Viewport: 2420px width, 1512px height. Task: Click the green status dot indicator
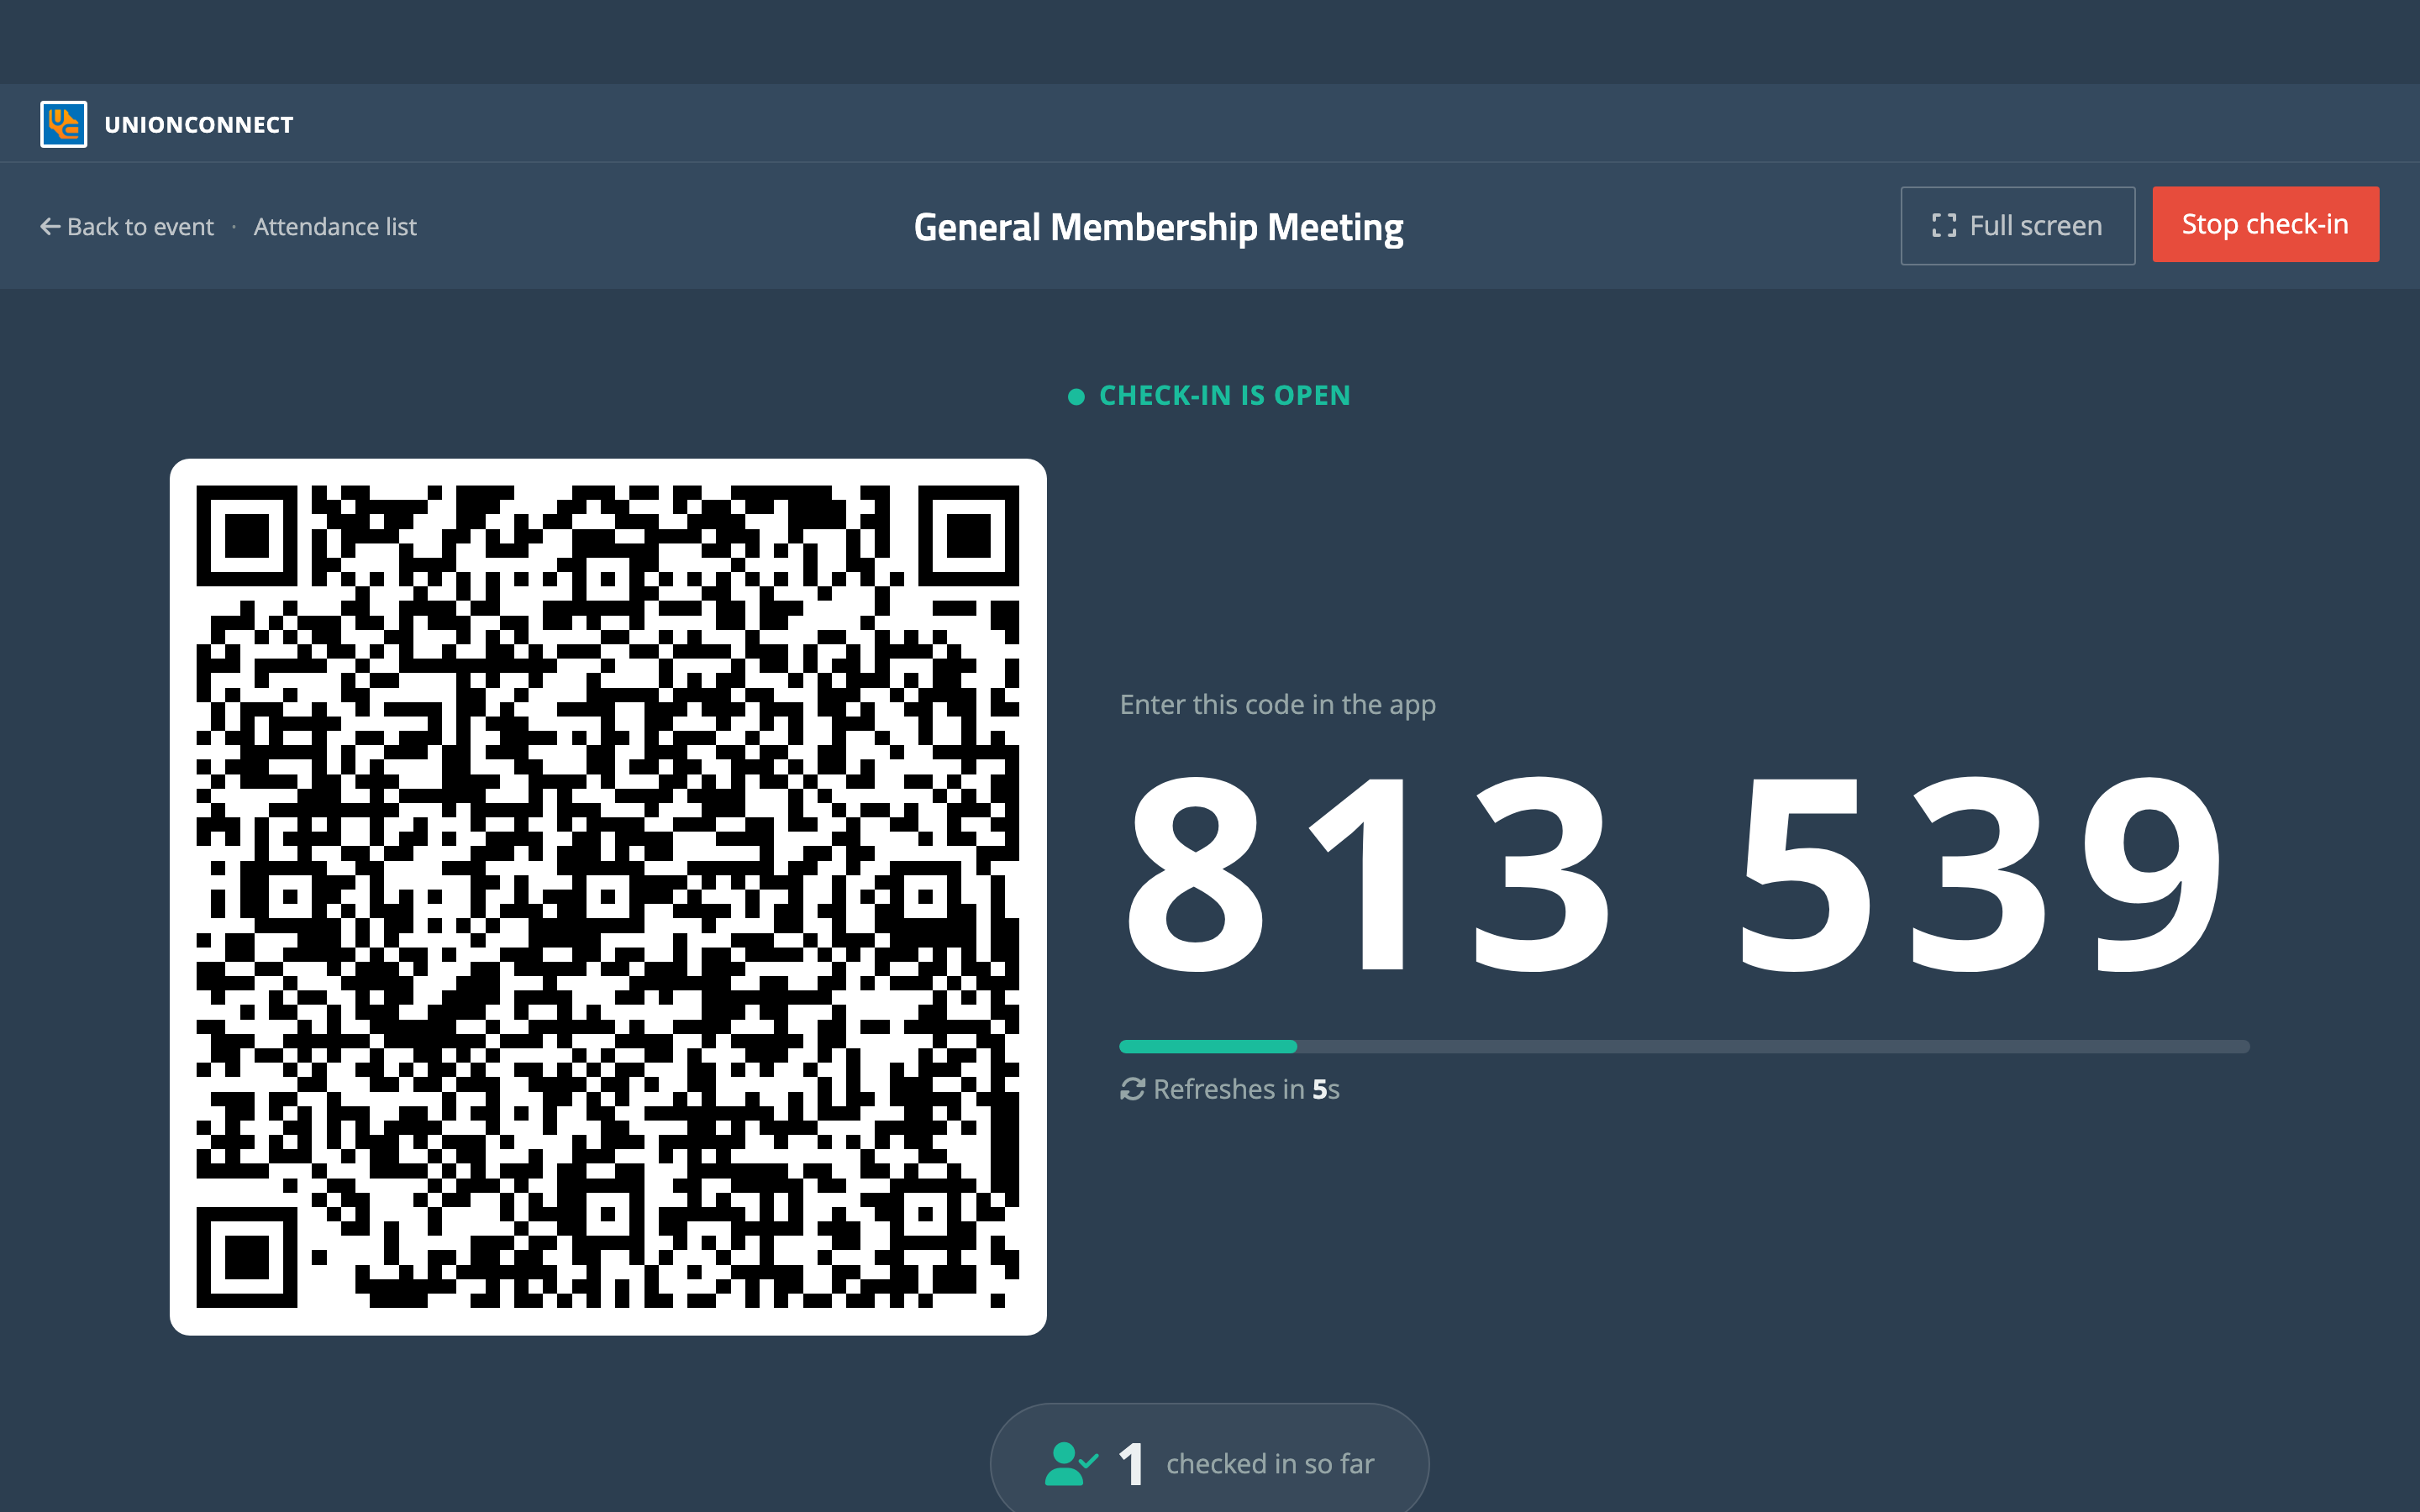pyautogui.click(x=1076, y=397)
